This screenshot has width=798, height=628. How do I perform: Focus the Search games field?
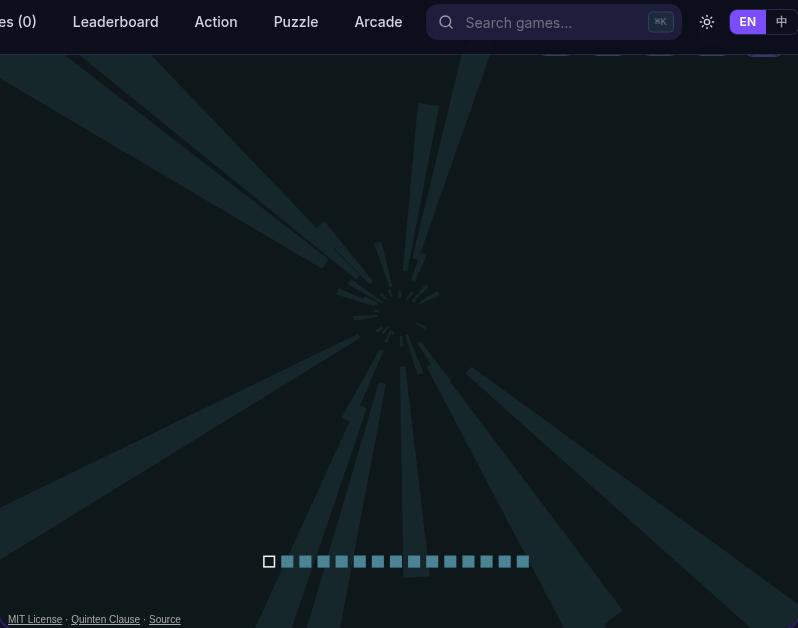554,22
